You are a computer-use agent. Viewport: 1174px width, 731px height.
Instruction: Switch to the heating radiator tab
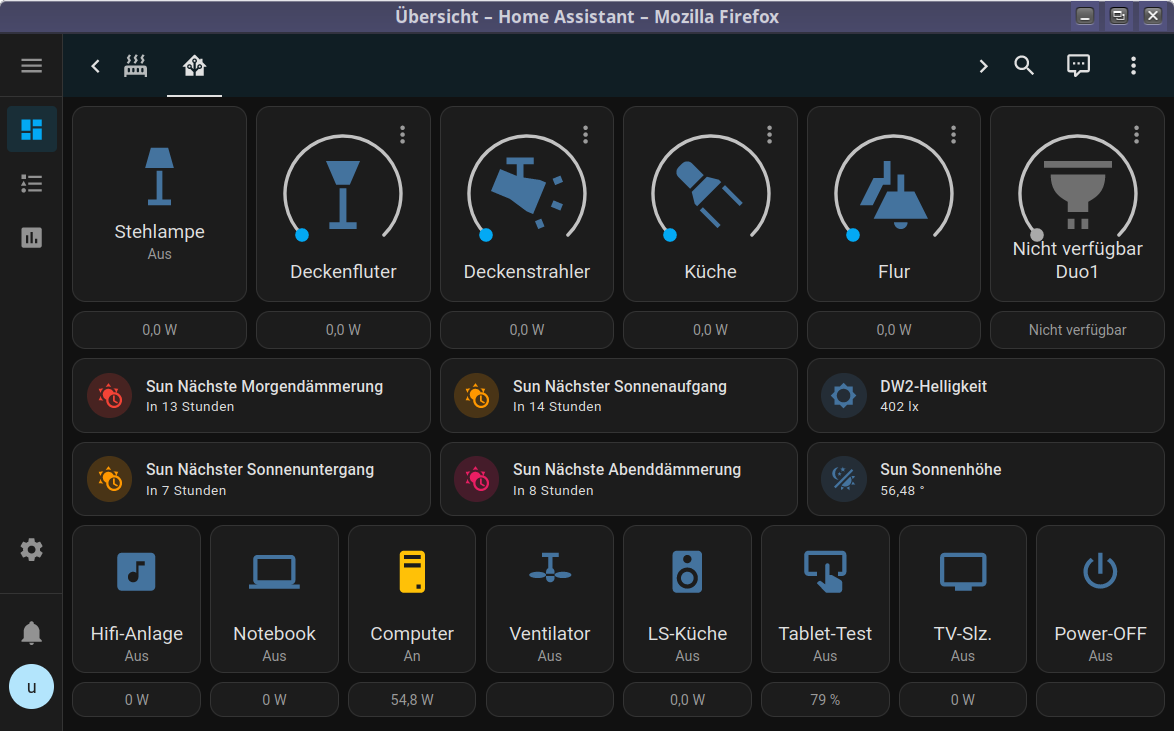136,66
